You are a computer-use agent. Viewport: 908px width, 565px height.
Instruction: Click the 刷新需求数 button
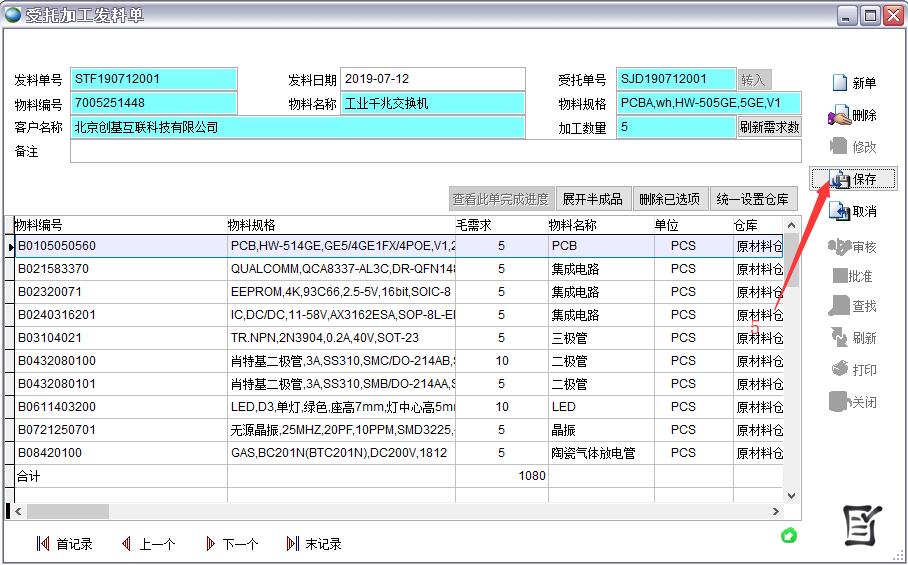[x=769, y=127]
